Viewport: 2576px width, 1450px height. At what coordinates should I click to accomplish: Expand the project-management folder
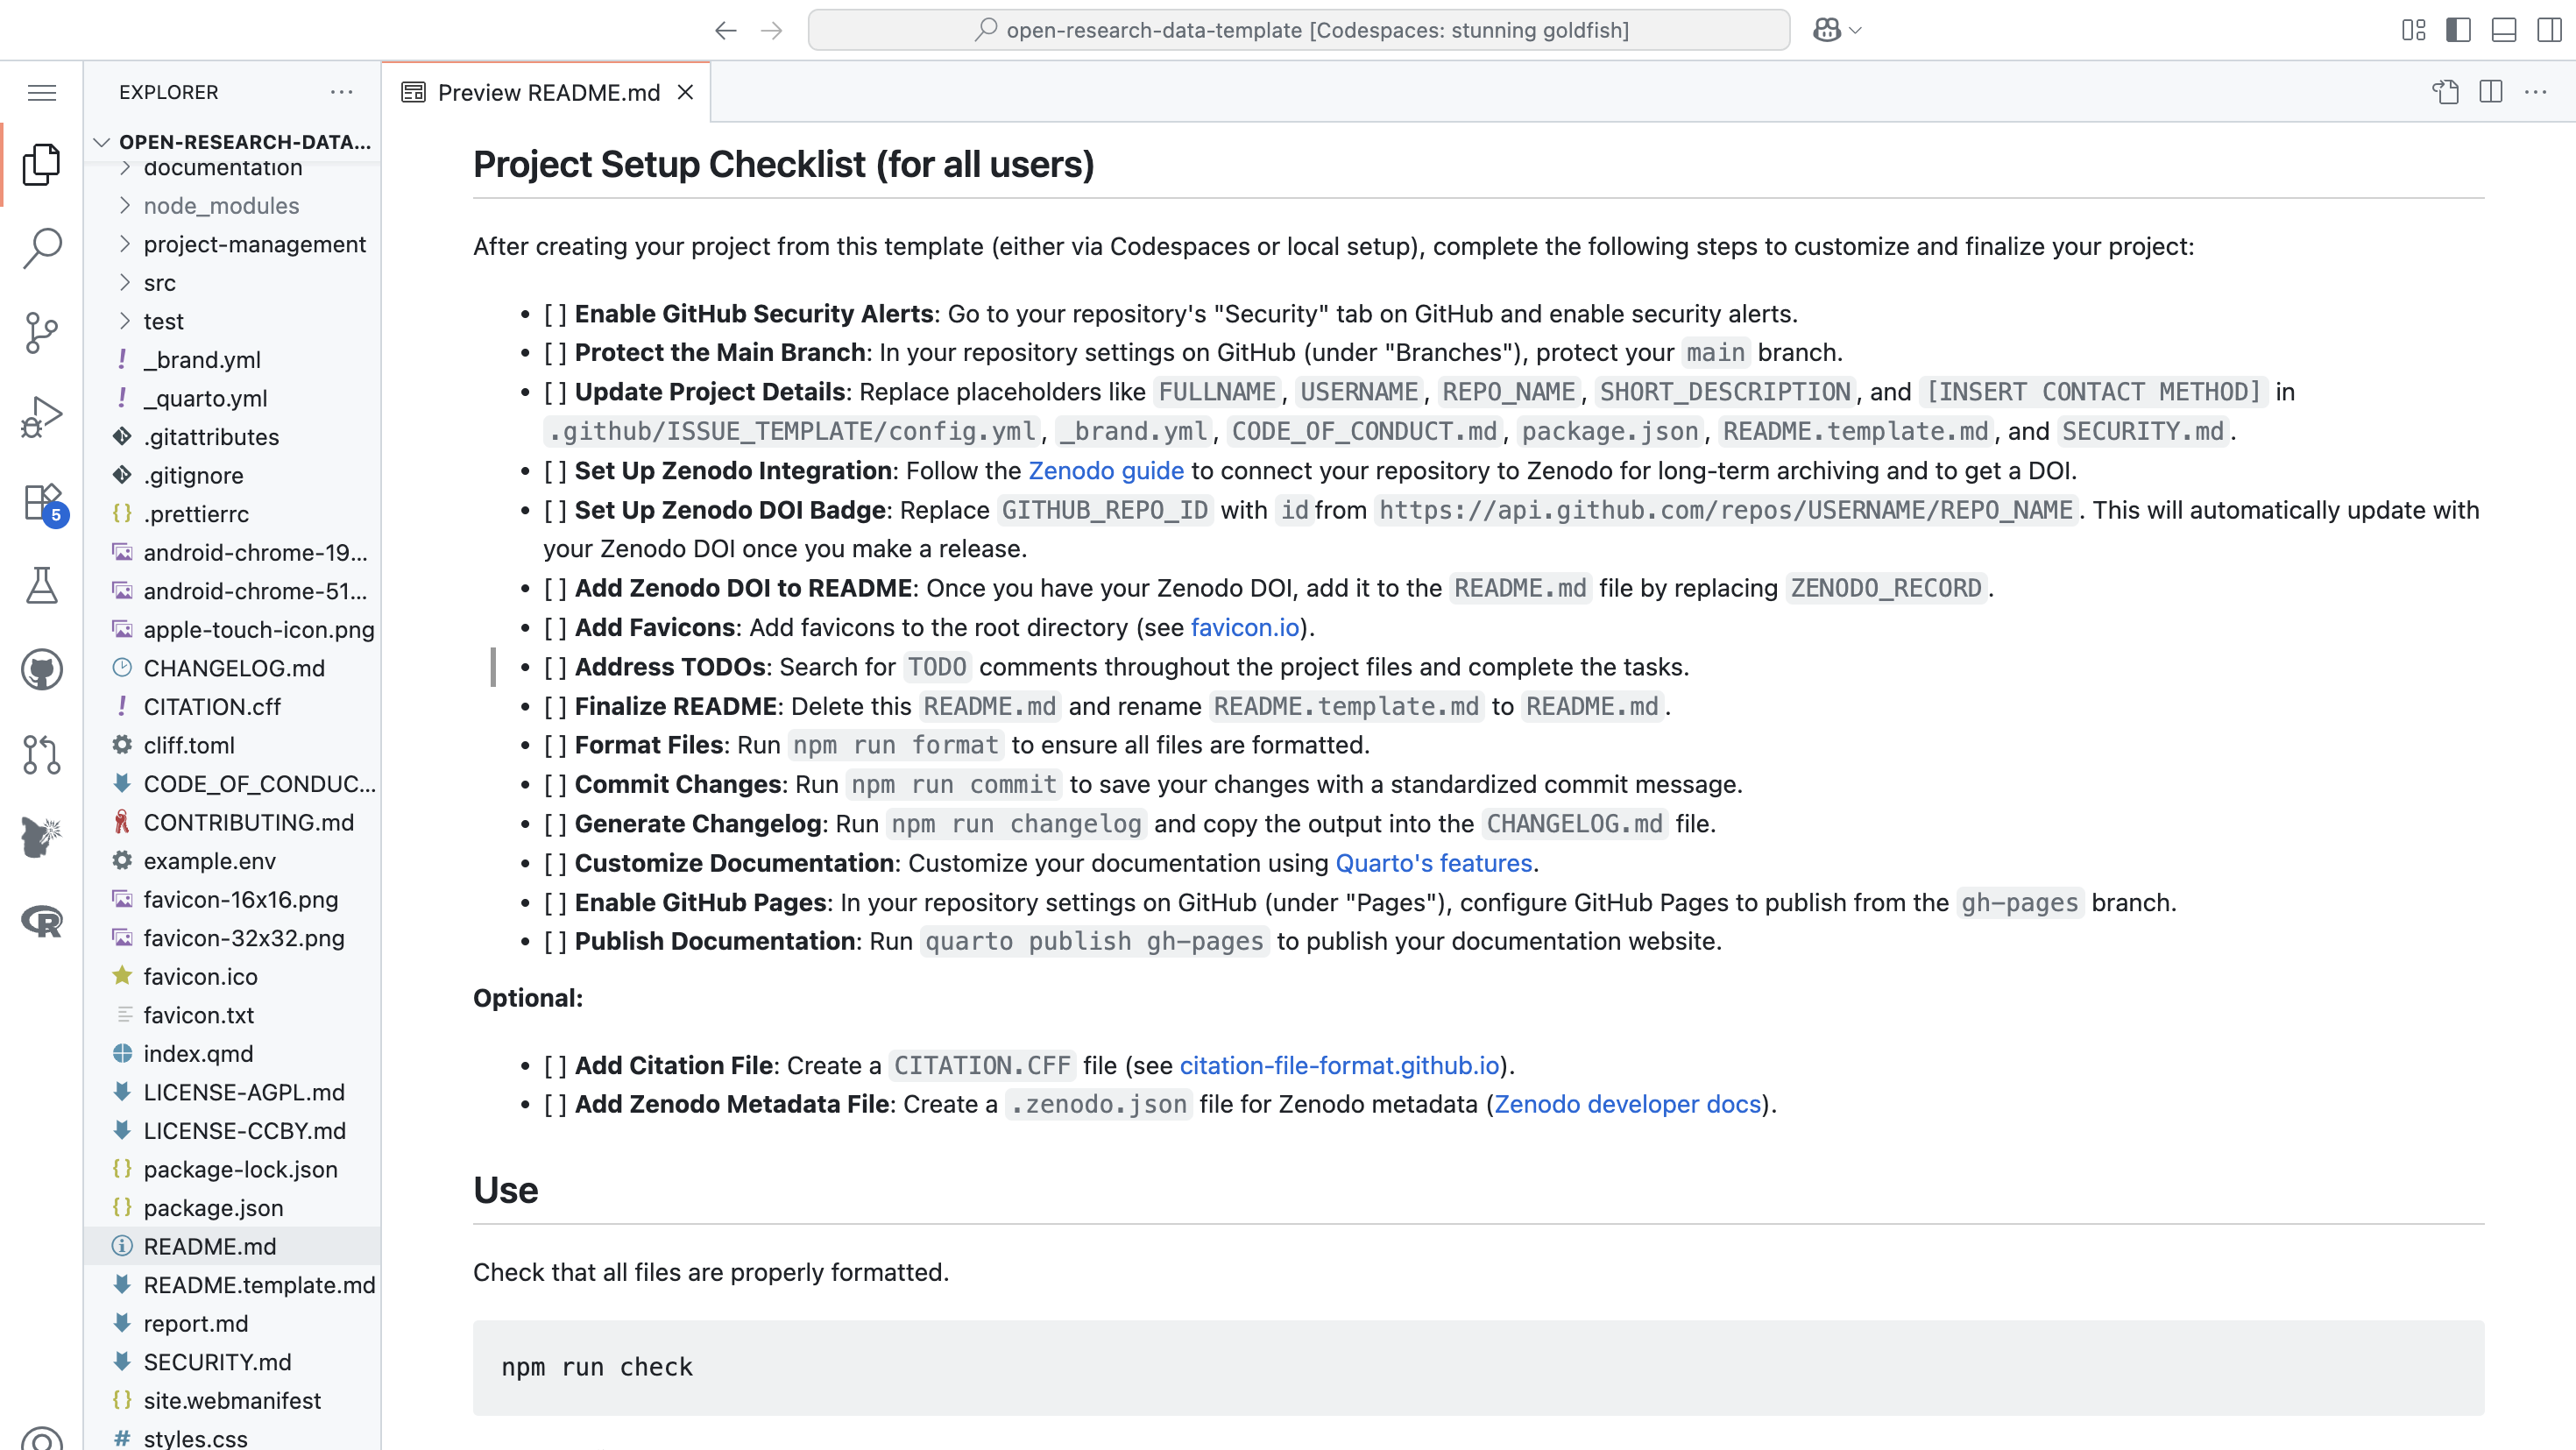point(254,244)
